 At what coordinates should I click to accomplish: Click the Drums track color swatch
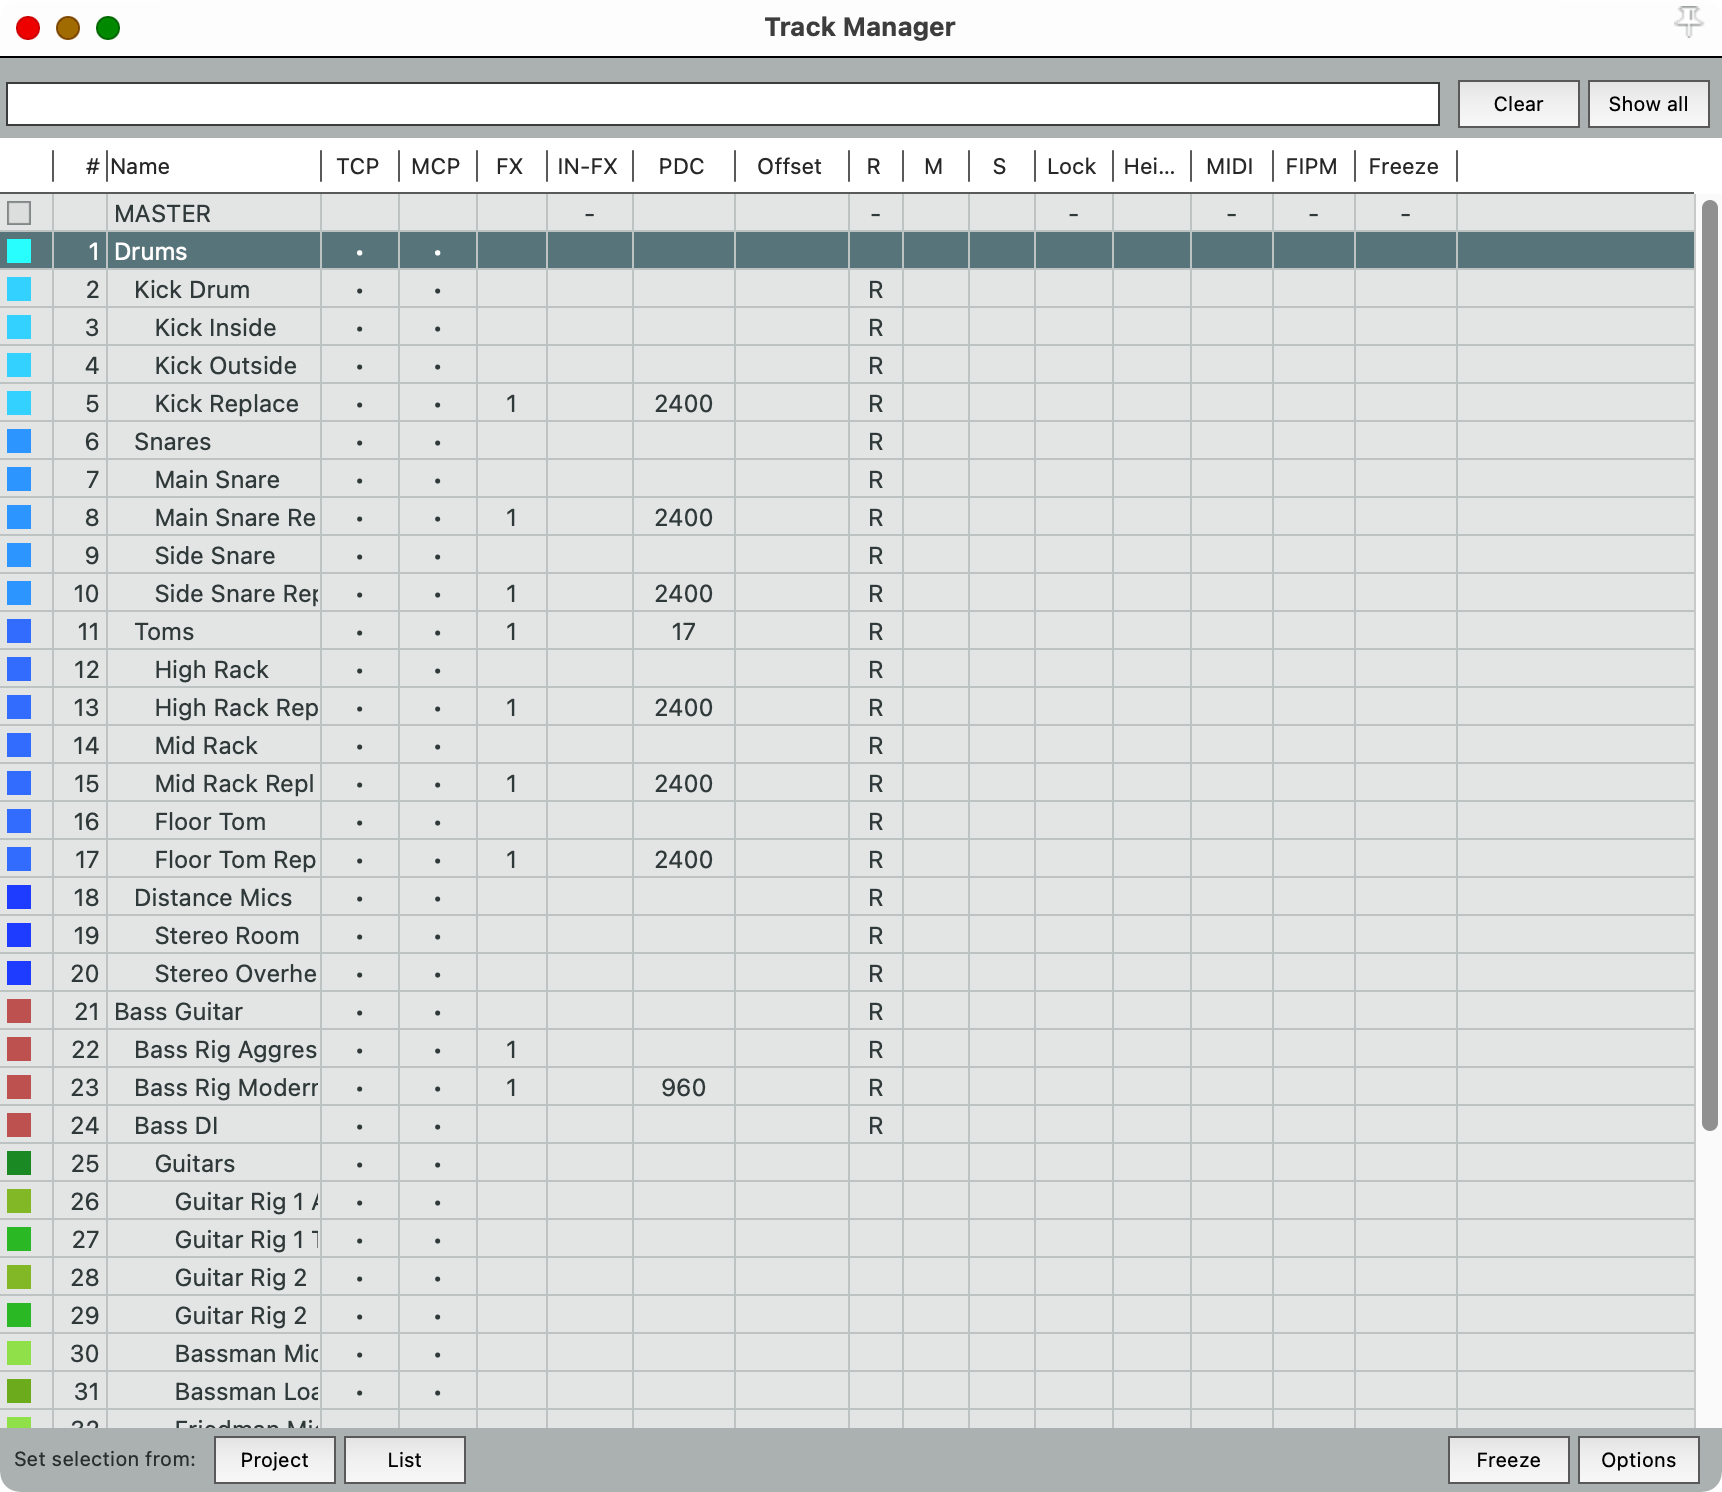pyautogui.click(x=19, y=251)
